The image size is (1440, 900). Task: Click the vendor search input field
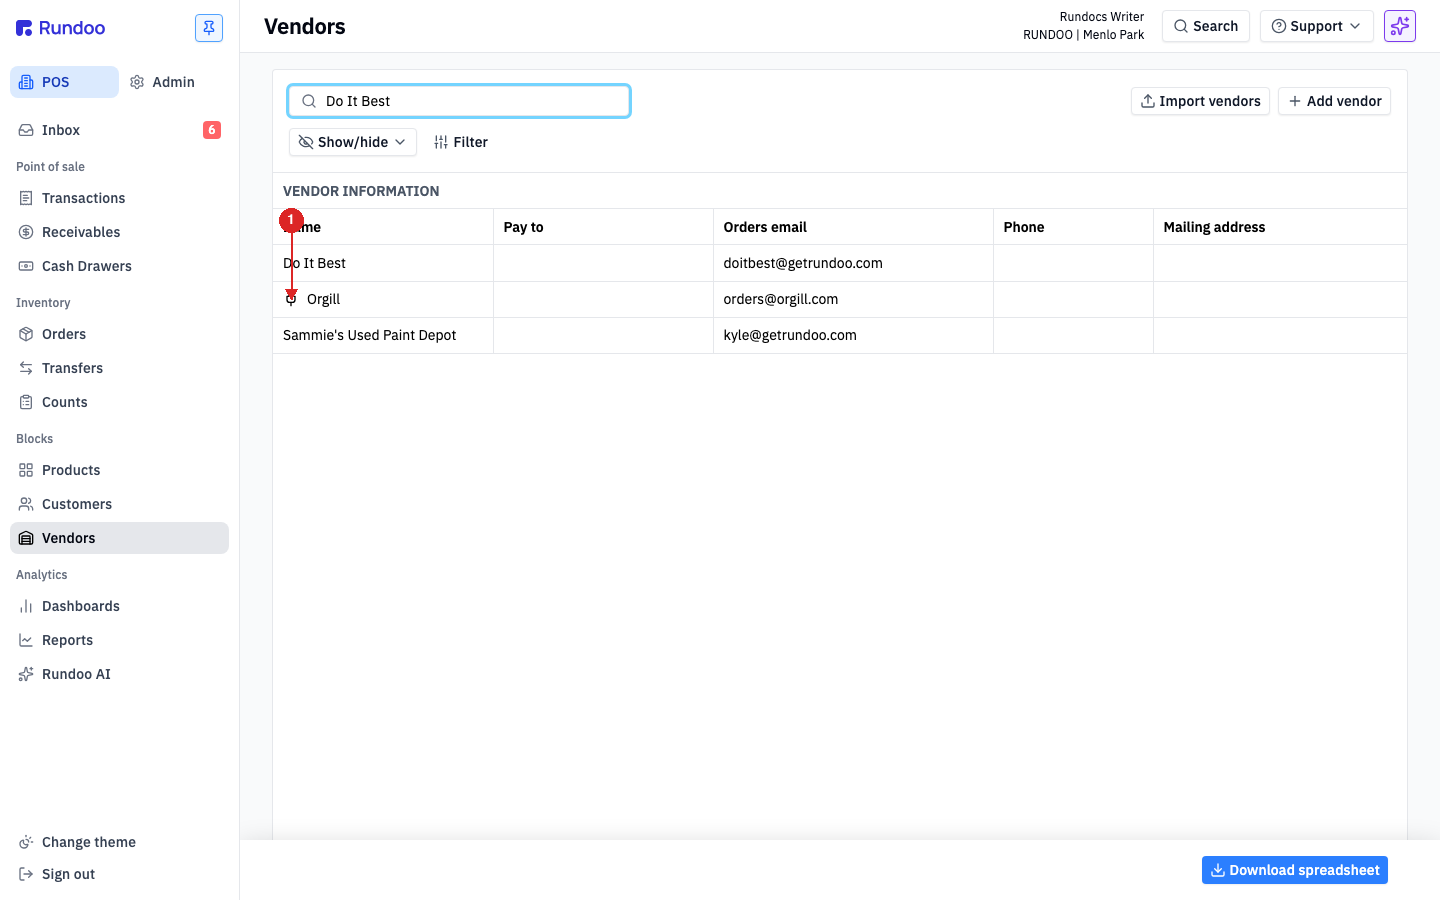[459, 101]
